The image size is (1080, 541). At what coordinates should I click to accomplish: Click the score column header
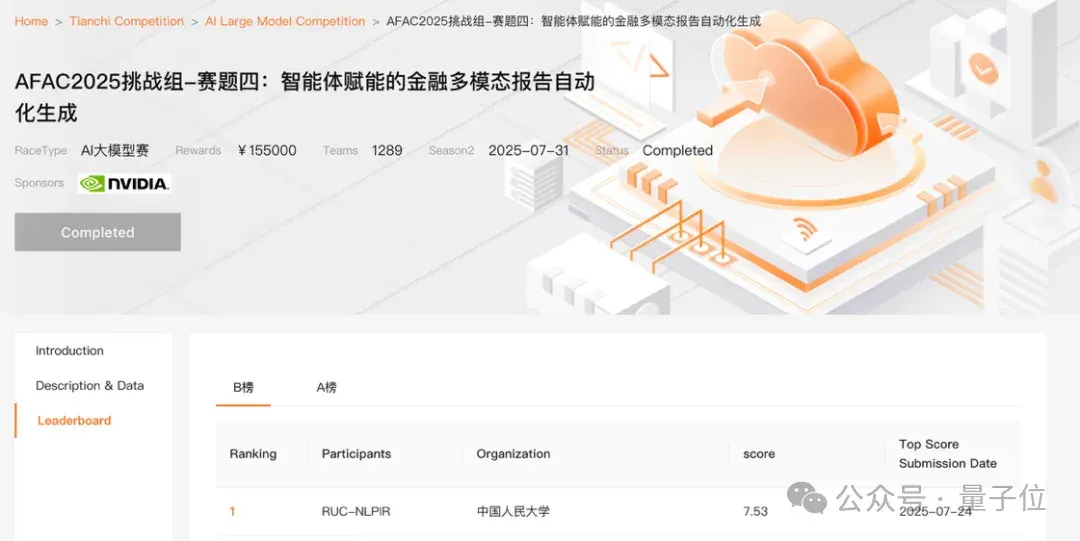coord(759,454)
